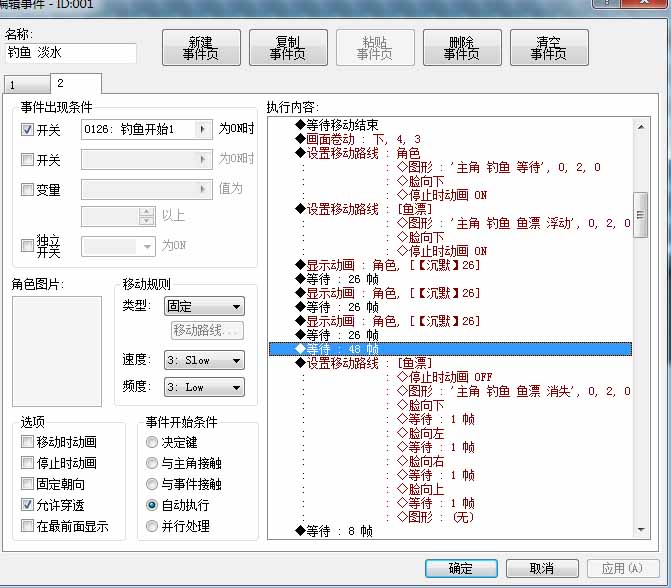This screenshot has width=671, height=588.
Task: Edit the event name field 钓鱼 淡水
Action: 71,53
